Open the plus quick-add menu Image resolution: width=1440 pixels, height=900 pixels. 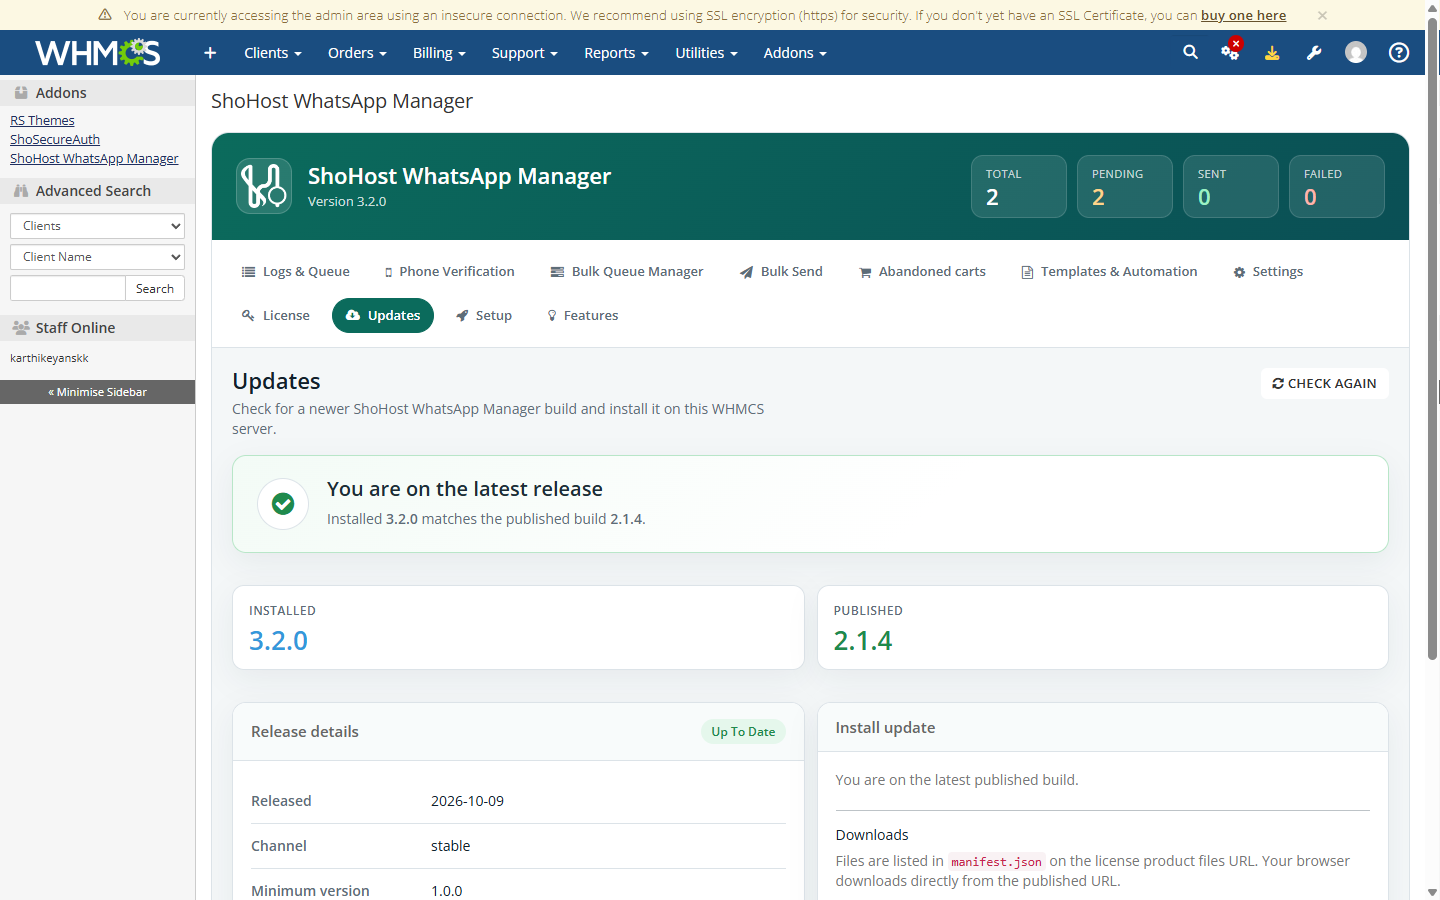click(x=210, y=53)
